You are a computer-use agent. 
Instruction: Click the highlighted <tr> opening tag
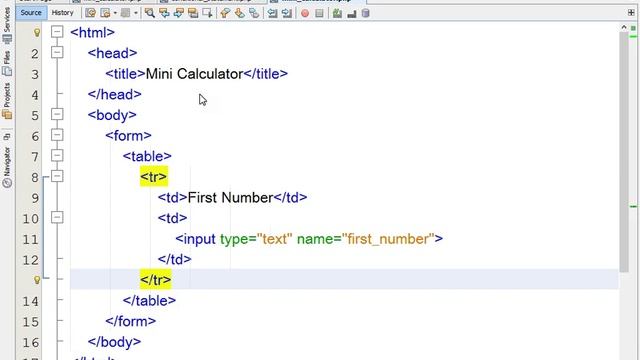click(x=154, y=177)
